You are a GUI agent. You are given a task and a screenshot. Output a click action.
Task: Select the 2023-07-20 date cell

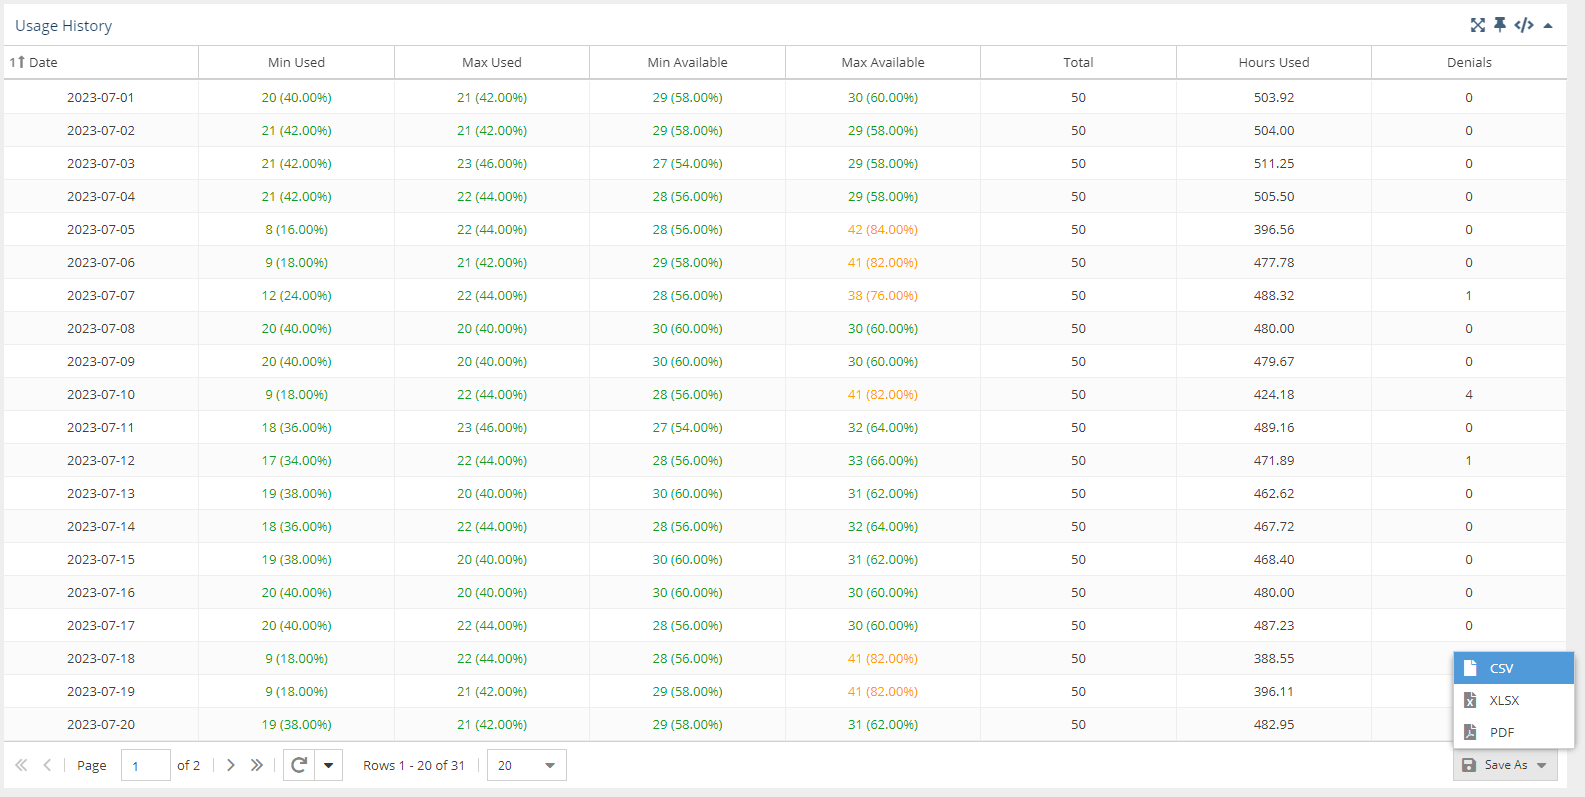(x=101, y=724)
